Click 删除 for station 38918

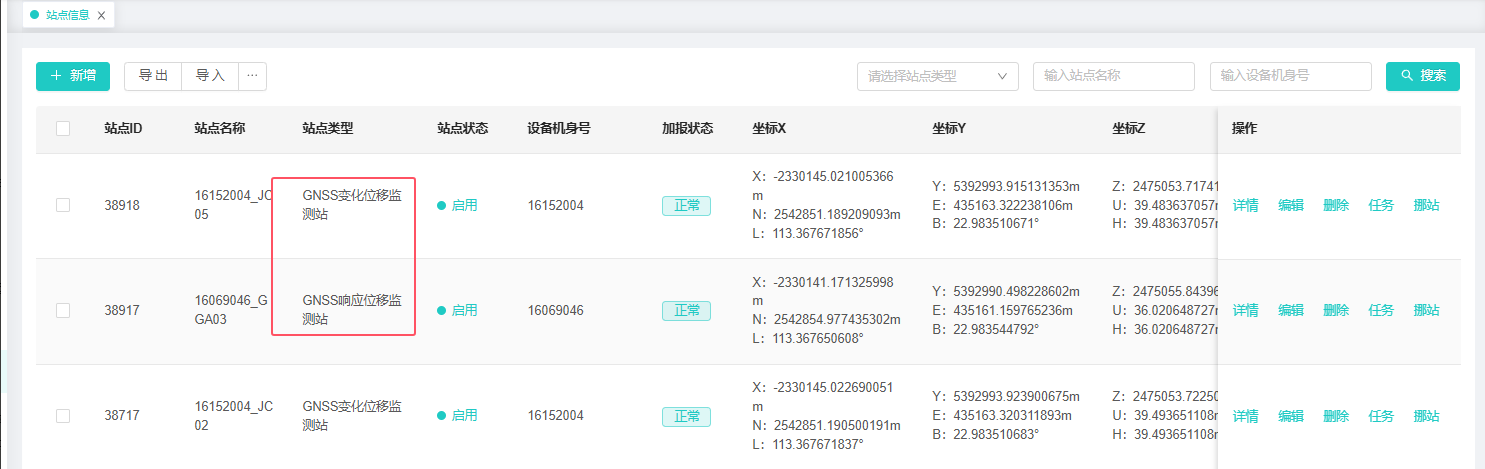tap(1336, 205)
